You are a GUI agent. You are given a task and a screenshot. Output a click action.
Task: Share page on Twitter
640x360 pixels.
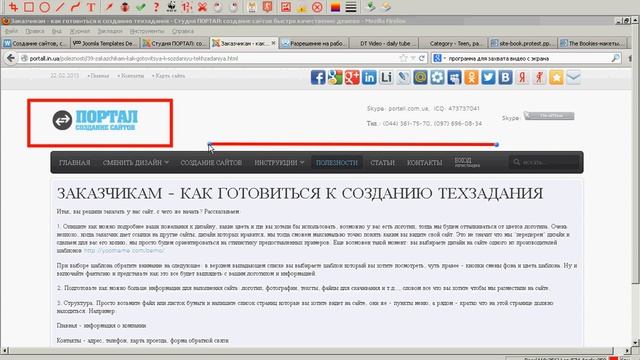[x=488, y=77]
